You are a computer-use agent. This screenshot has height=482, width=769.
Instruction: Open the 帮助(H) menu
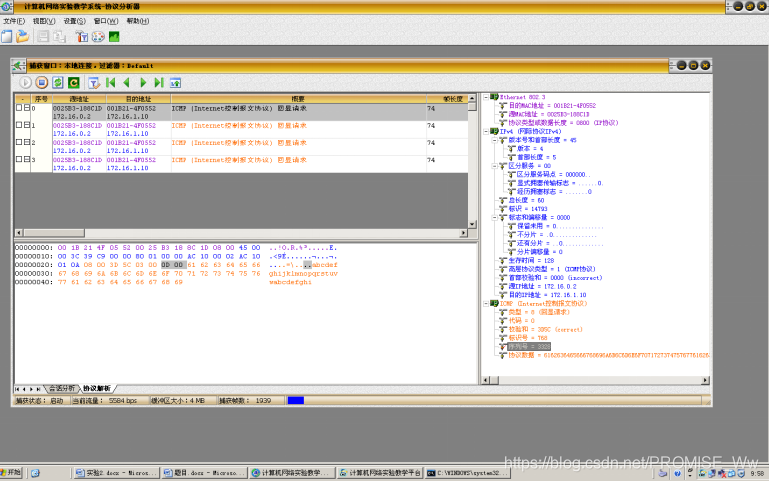138,21
